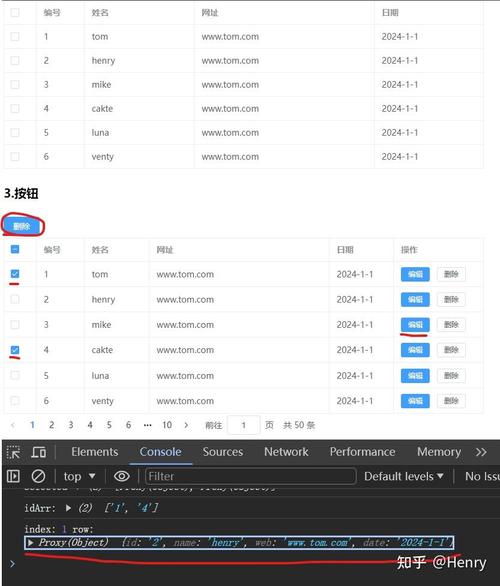
Task: Go to previous page arrow in pagination
Action: point(13,425)
